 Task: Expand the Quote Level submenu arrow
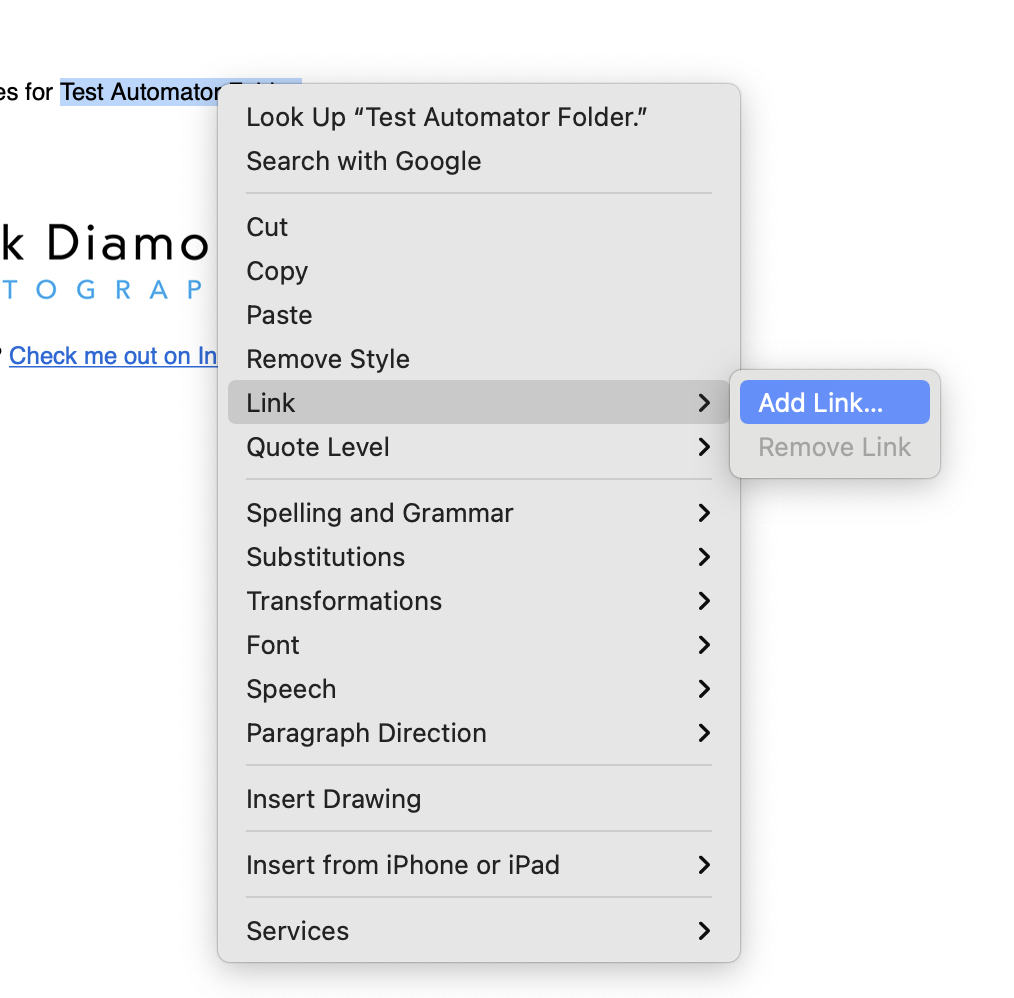coord(704,447)
